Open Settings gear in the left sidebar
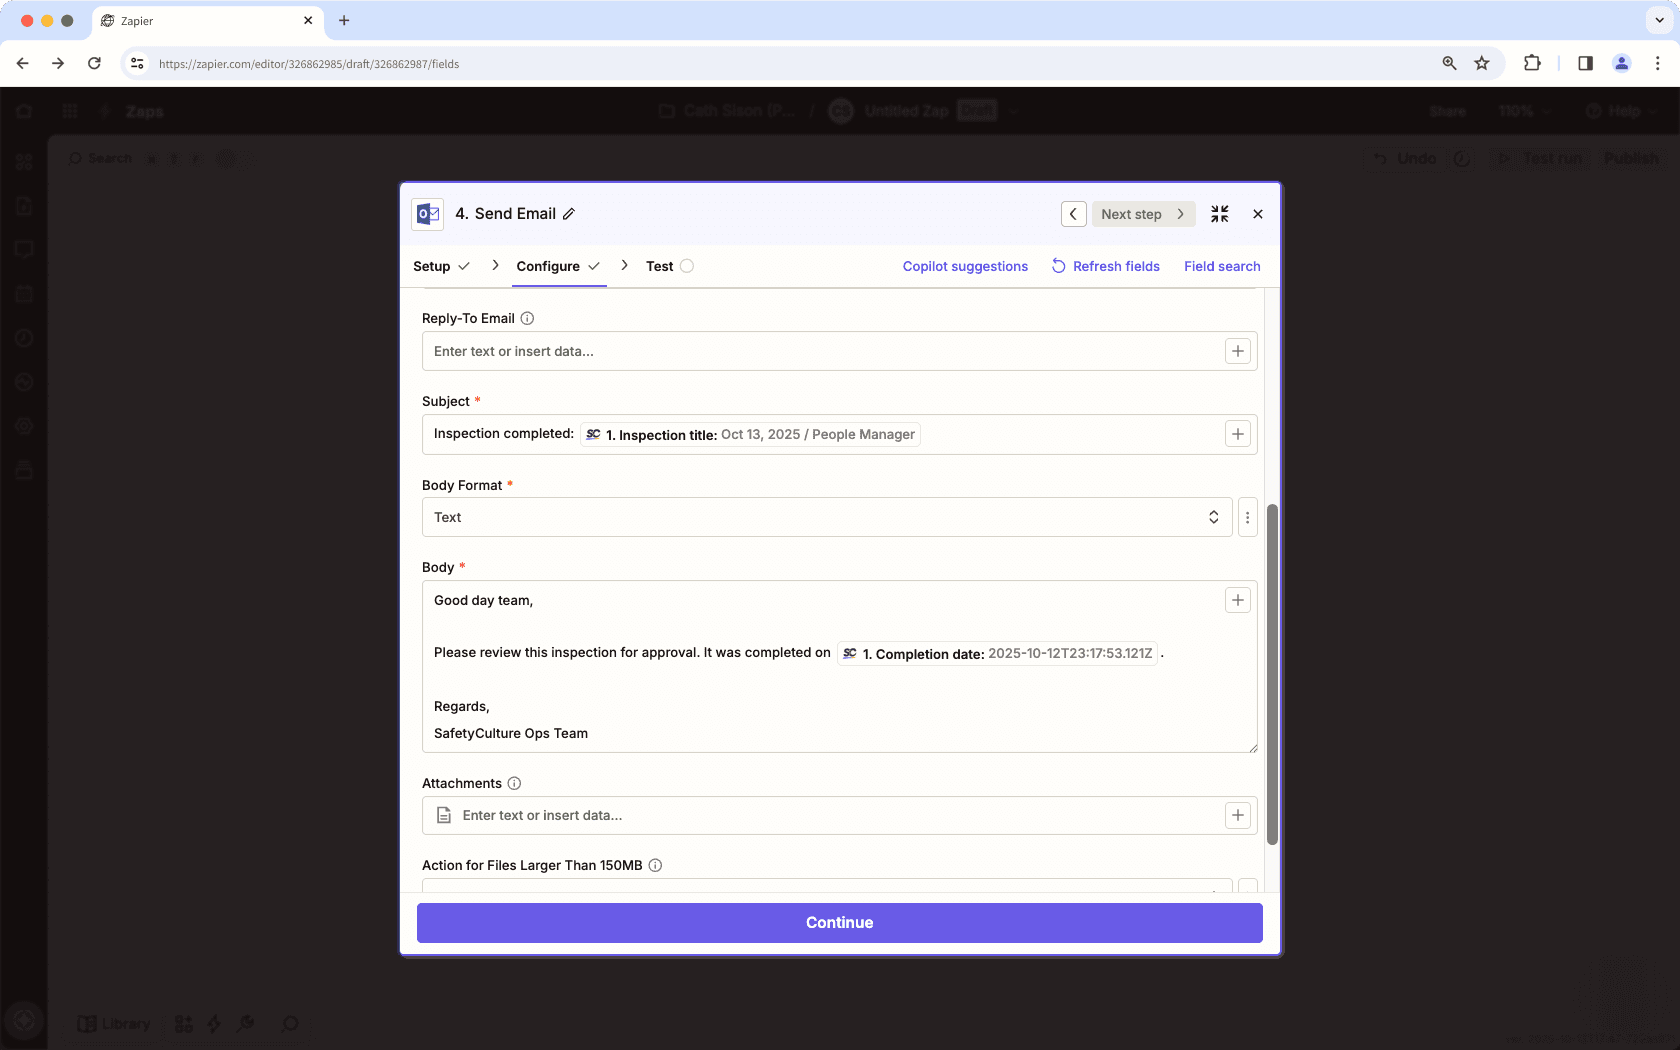Image resolution: width=1680 pixels, height=1050 pixels. click(x=24, y=425)
